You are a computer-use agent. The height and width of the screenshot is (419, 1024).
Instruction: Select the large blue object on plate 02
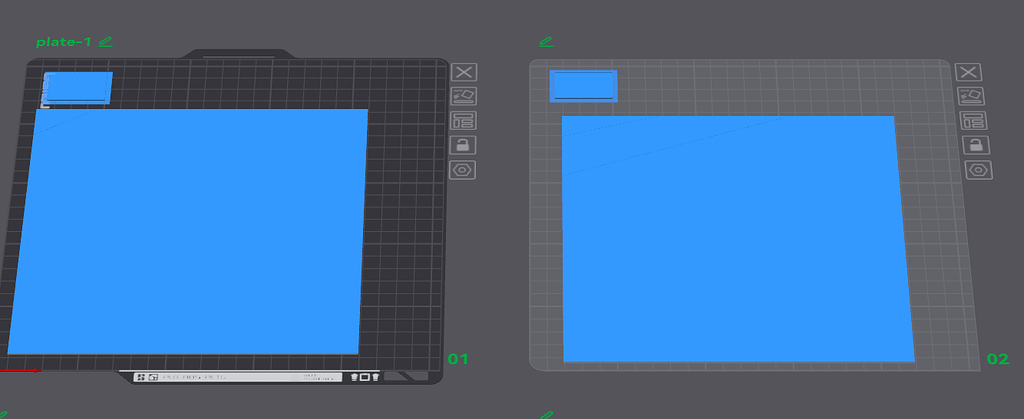click(x=738, y=239)
